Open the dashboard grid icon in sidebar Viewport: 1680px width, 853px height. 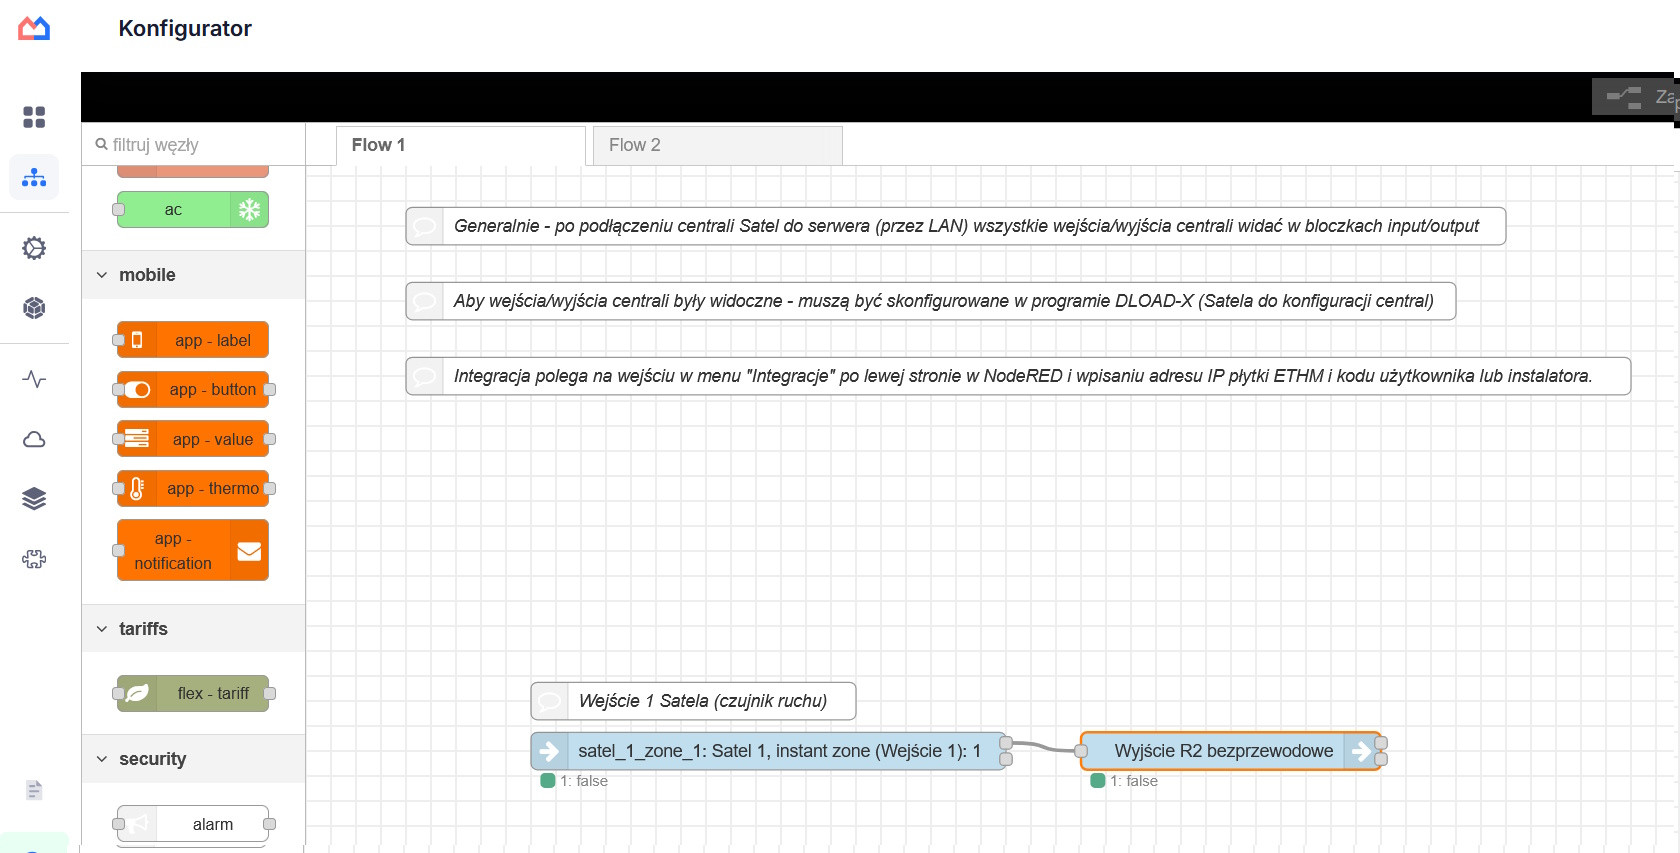(34, 117)
